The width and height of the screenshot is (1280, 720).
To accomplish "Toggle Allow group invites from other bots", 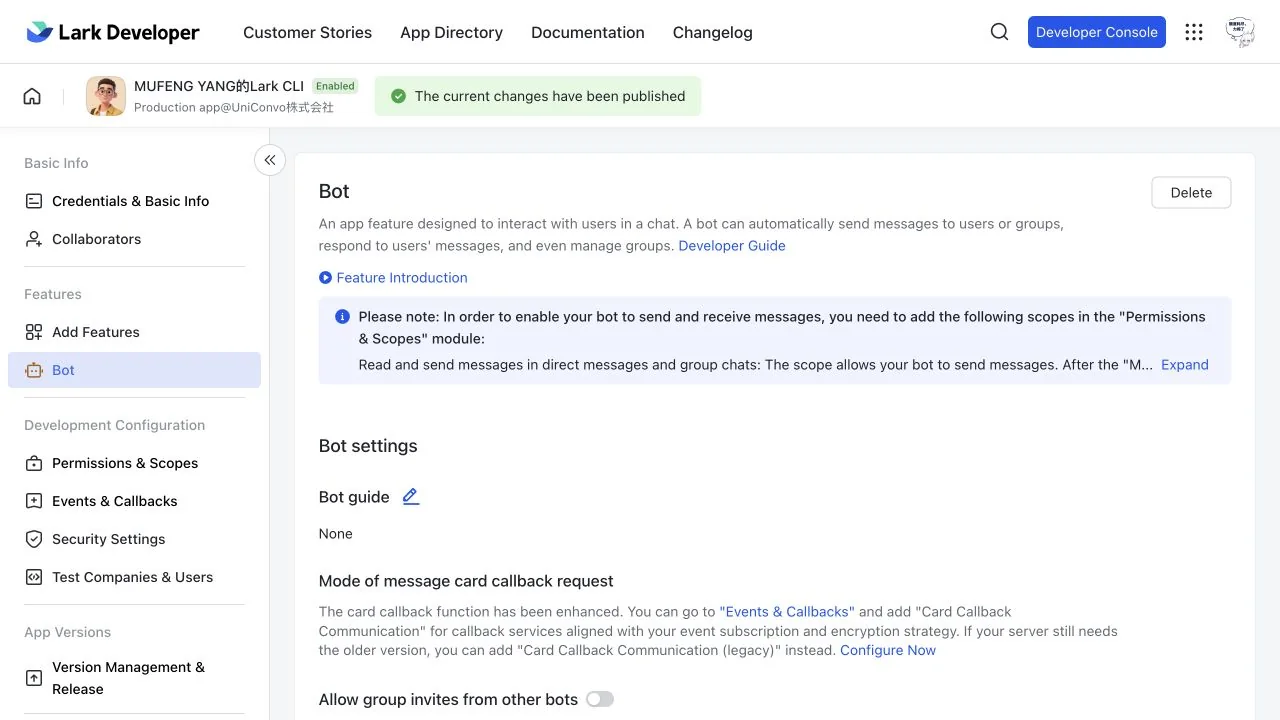I will pyautogui.click(x=600, y=699).
